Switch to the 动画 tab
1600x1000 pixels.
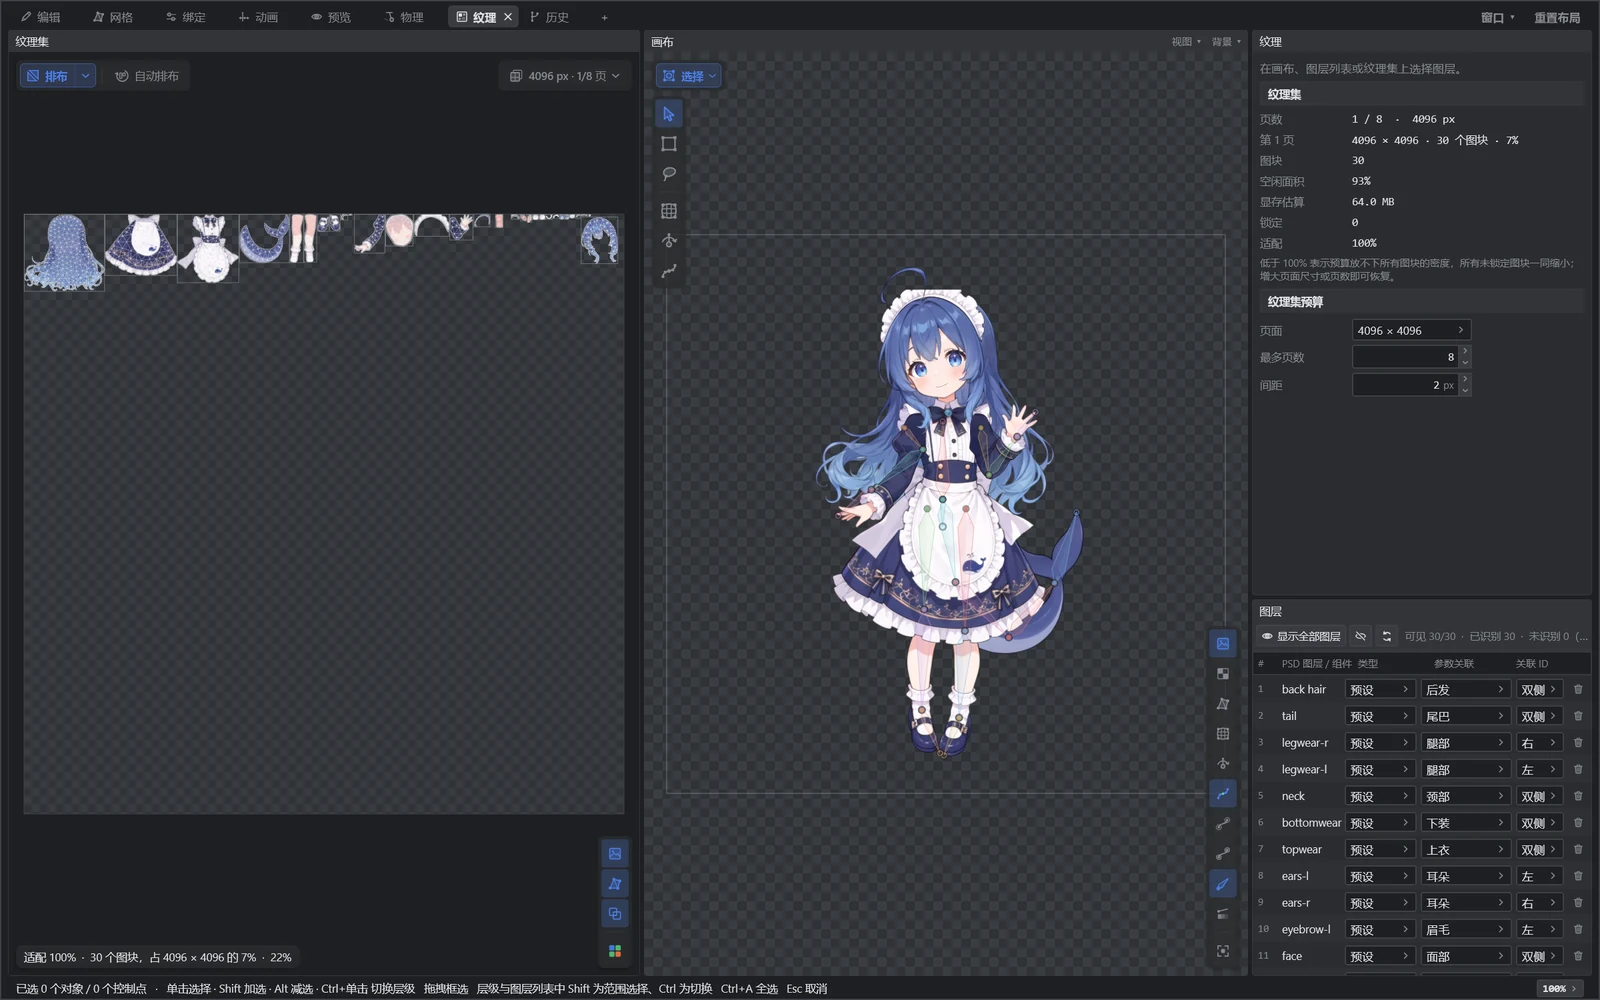coord(258,17)
